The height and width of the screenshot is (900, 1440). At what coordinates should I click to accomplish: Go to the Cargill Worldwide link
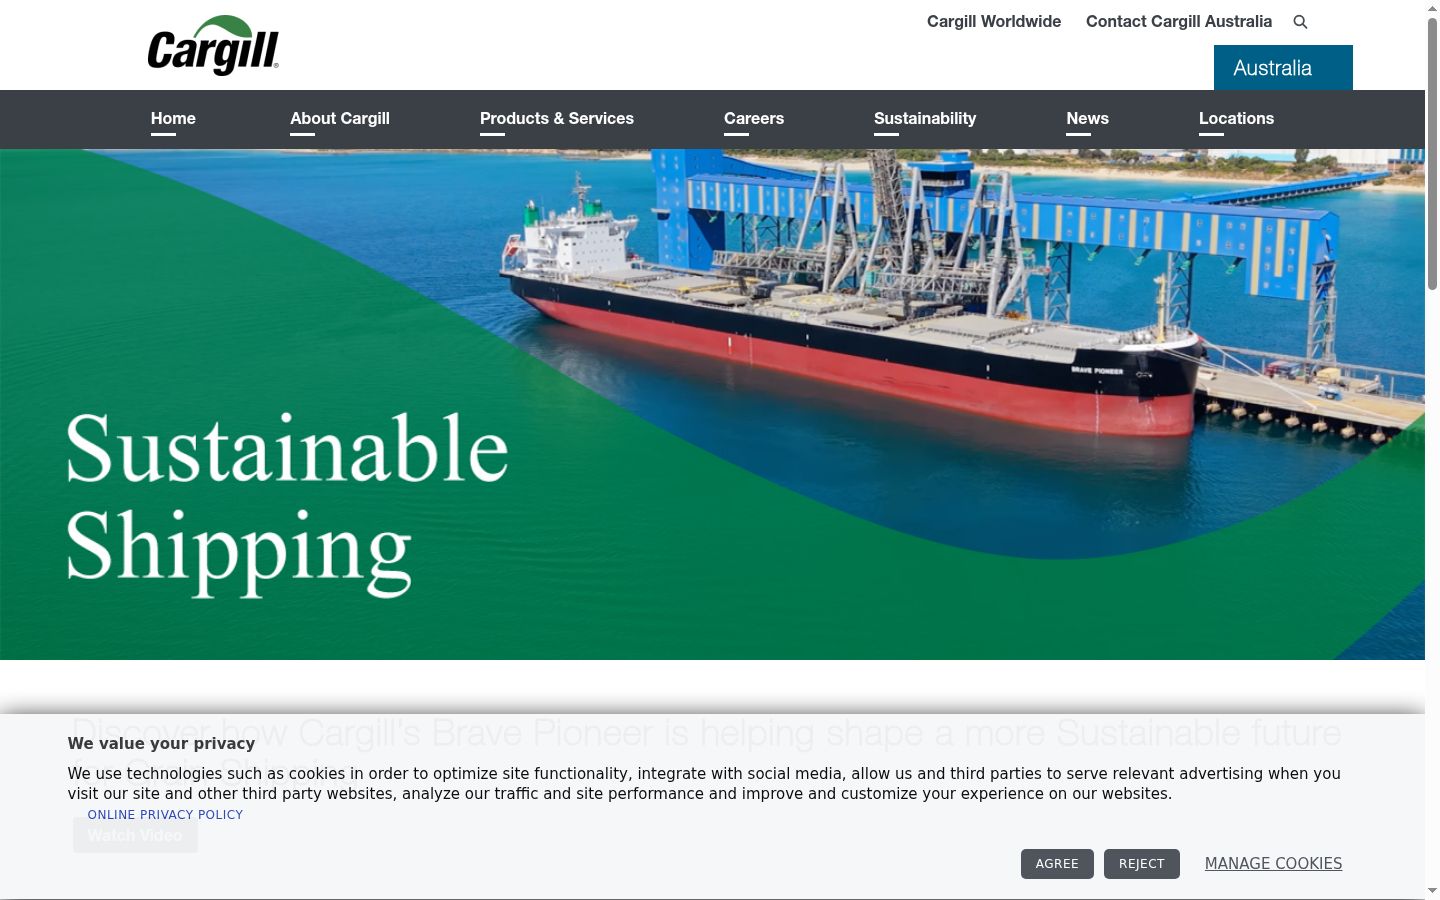(x=994, y=21)
